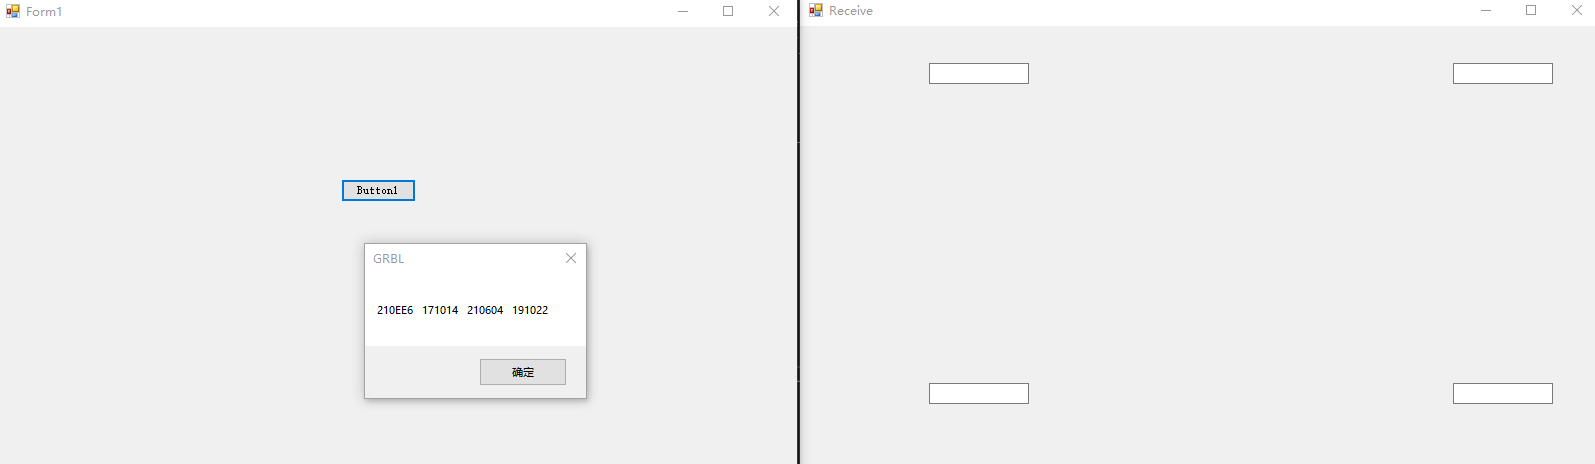This screenshot has height=464, width=1595.
Task: Close the Receive window
Action: [x=1576, y=10]
